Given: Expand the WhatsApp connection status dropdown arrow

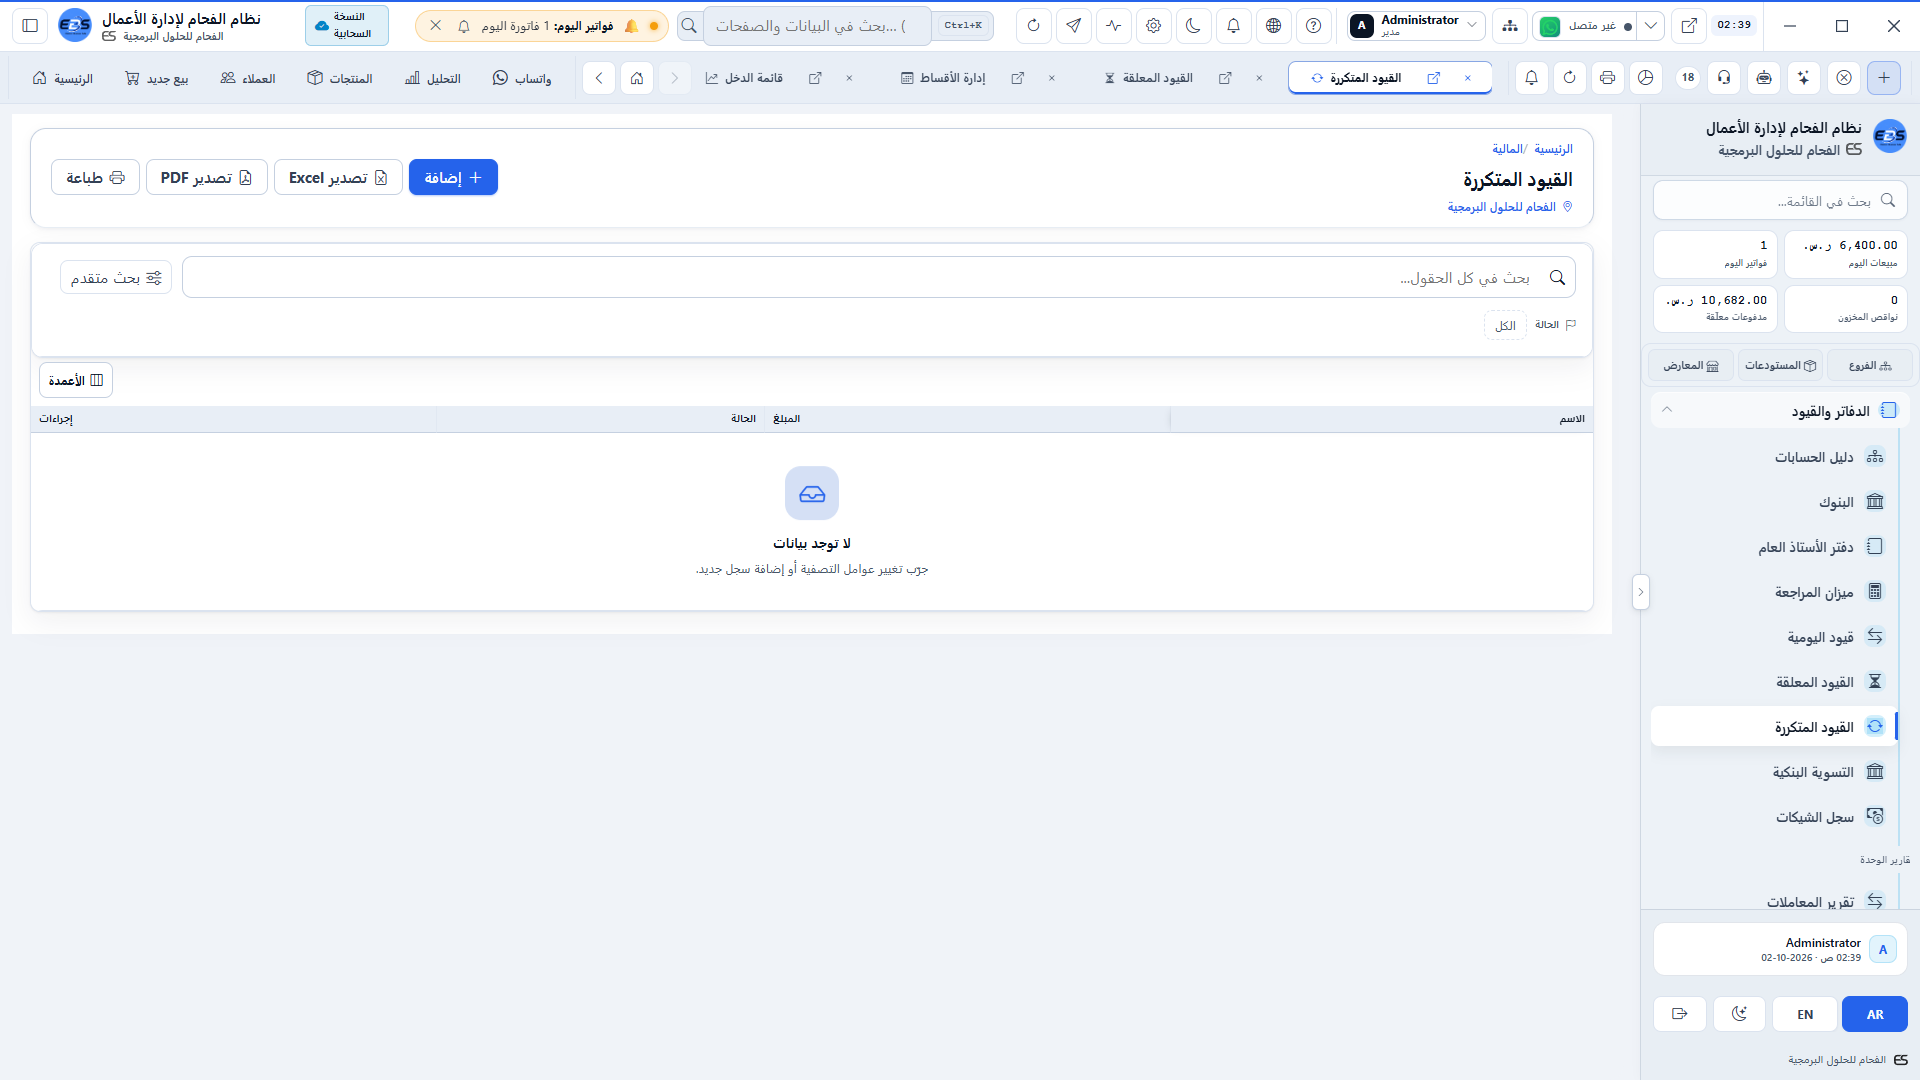Looking at the screenshot, I should [1651, 26].
